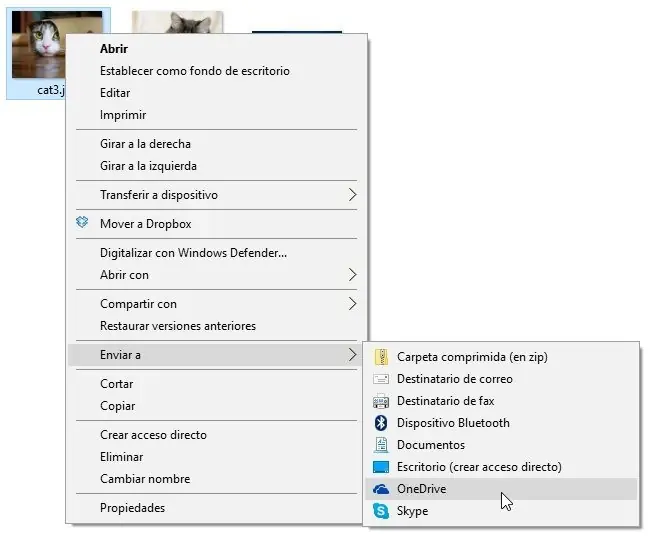Expand the Enviar a submenu arrow
650x553 pixels.
(x=352, y=354)
